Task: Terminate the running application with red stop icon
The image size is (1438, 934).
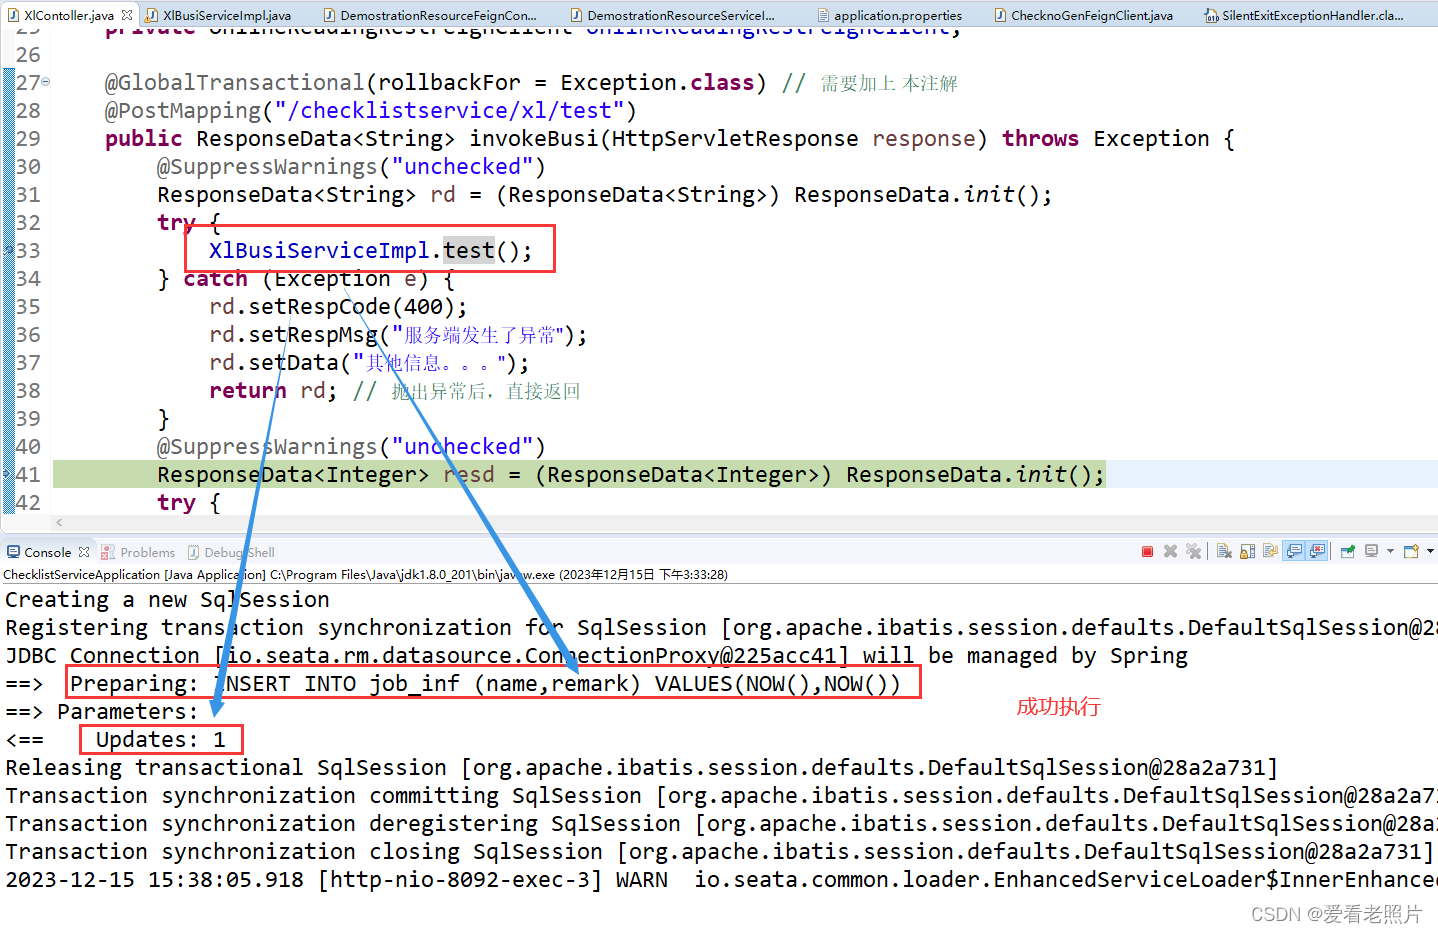Action: click(1147, 551)
